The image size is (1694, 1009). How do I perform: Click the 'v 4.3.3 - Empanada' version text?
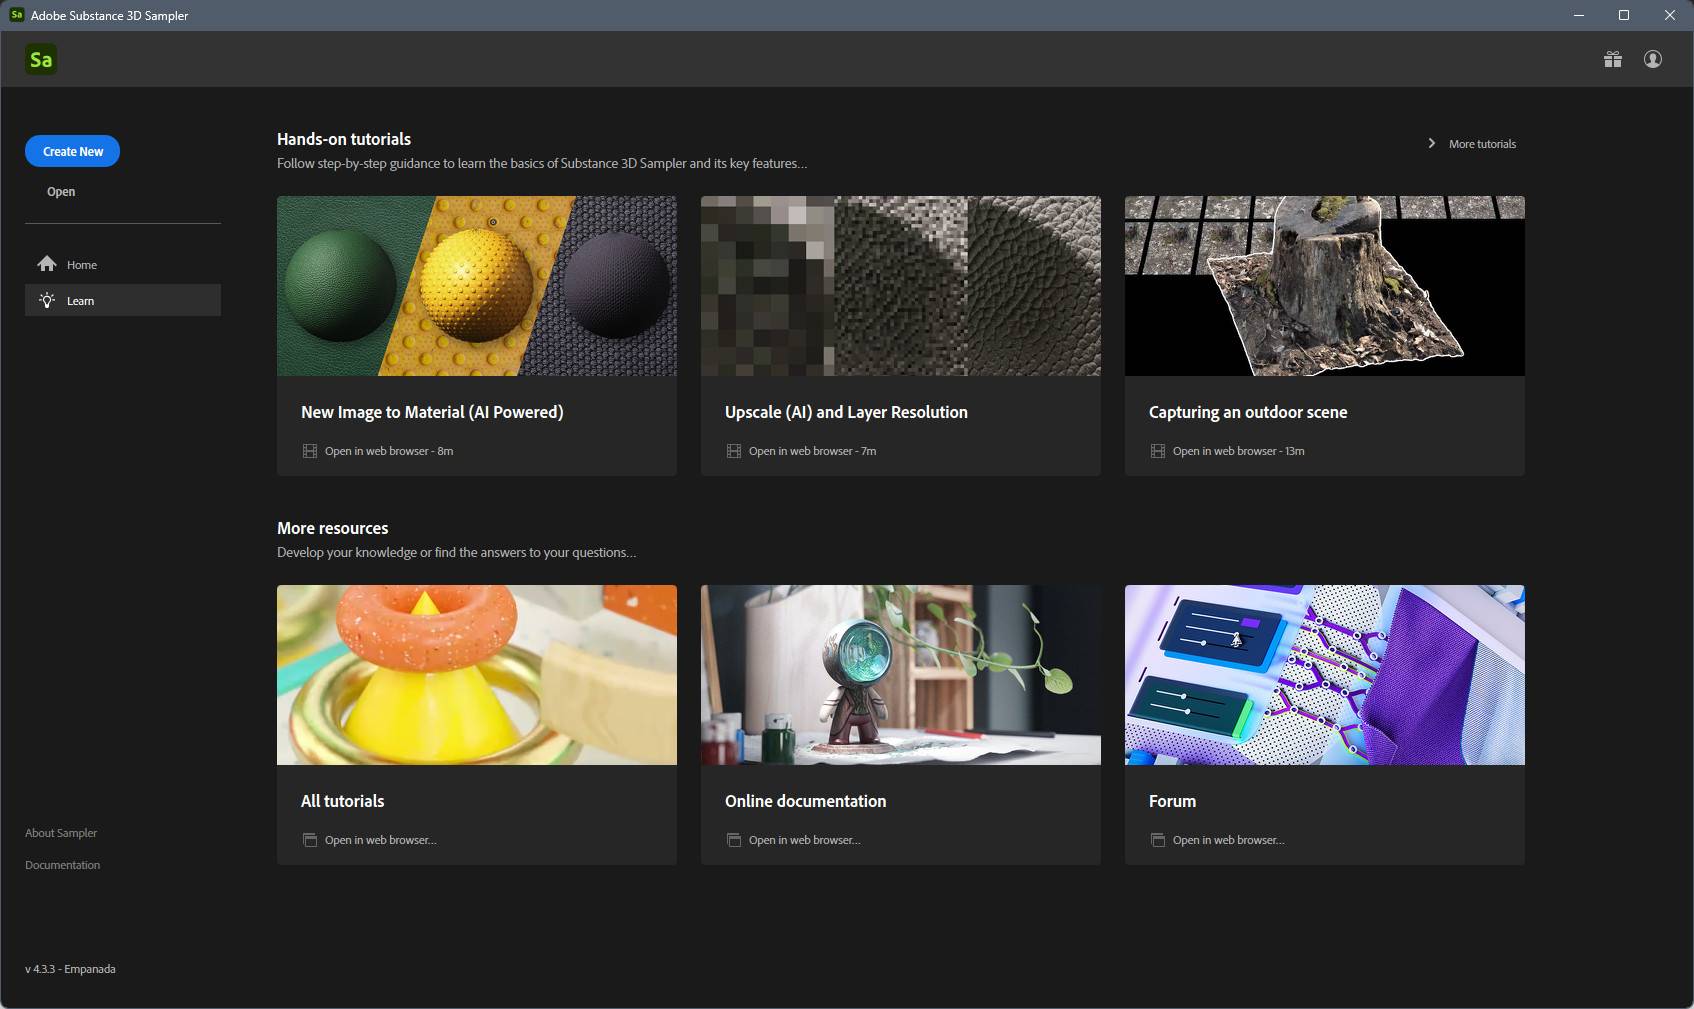click(70, 969)
